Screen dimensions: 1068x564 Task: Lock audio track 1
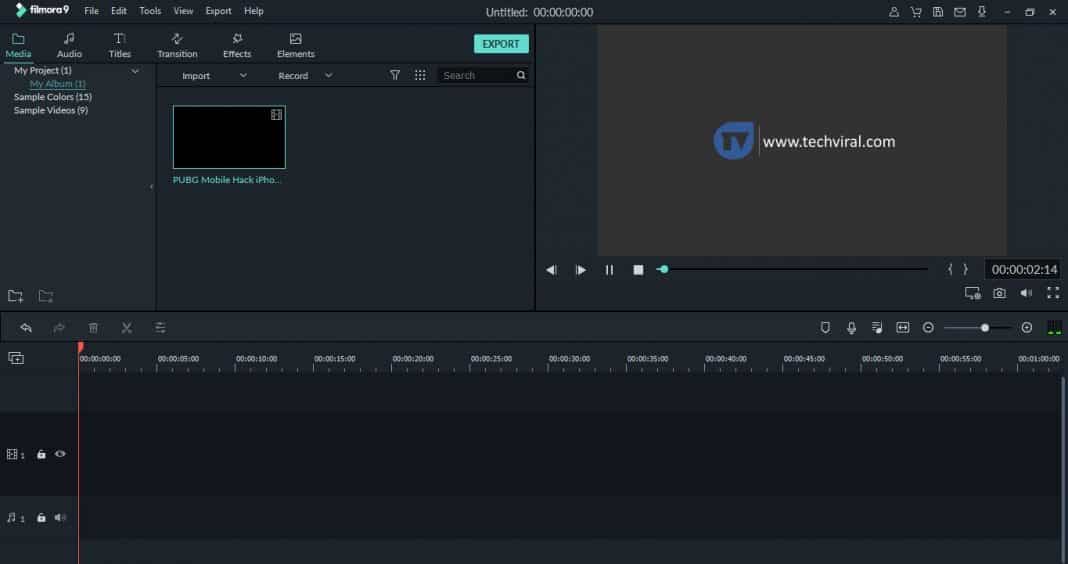tap(41, 518)
